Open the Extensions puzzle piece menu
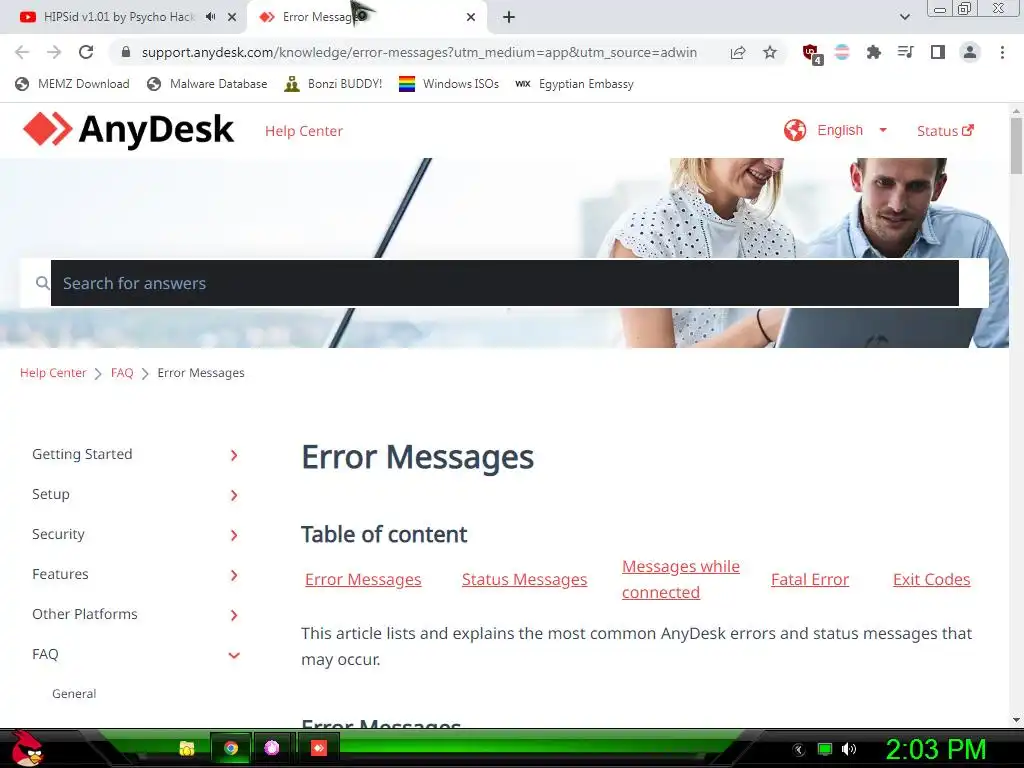This screenshot has height=768, width=1024. click(873, 52)
